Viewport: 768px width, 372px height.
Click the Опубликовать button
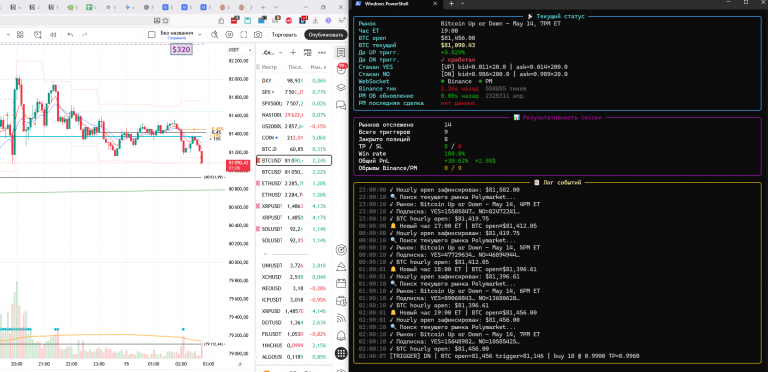coord(325,35)
